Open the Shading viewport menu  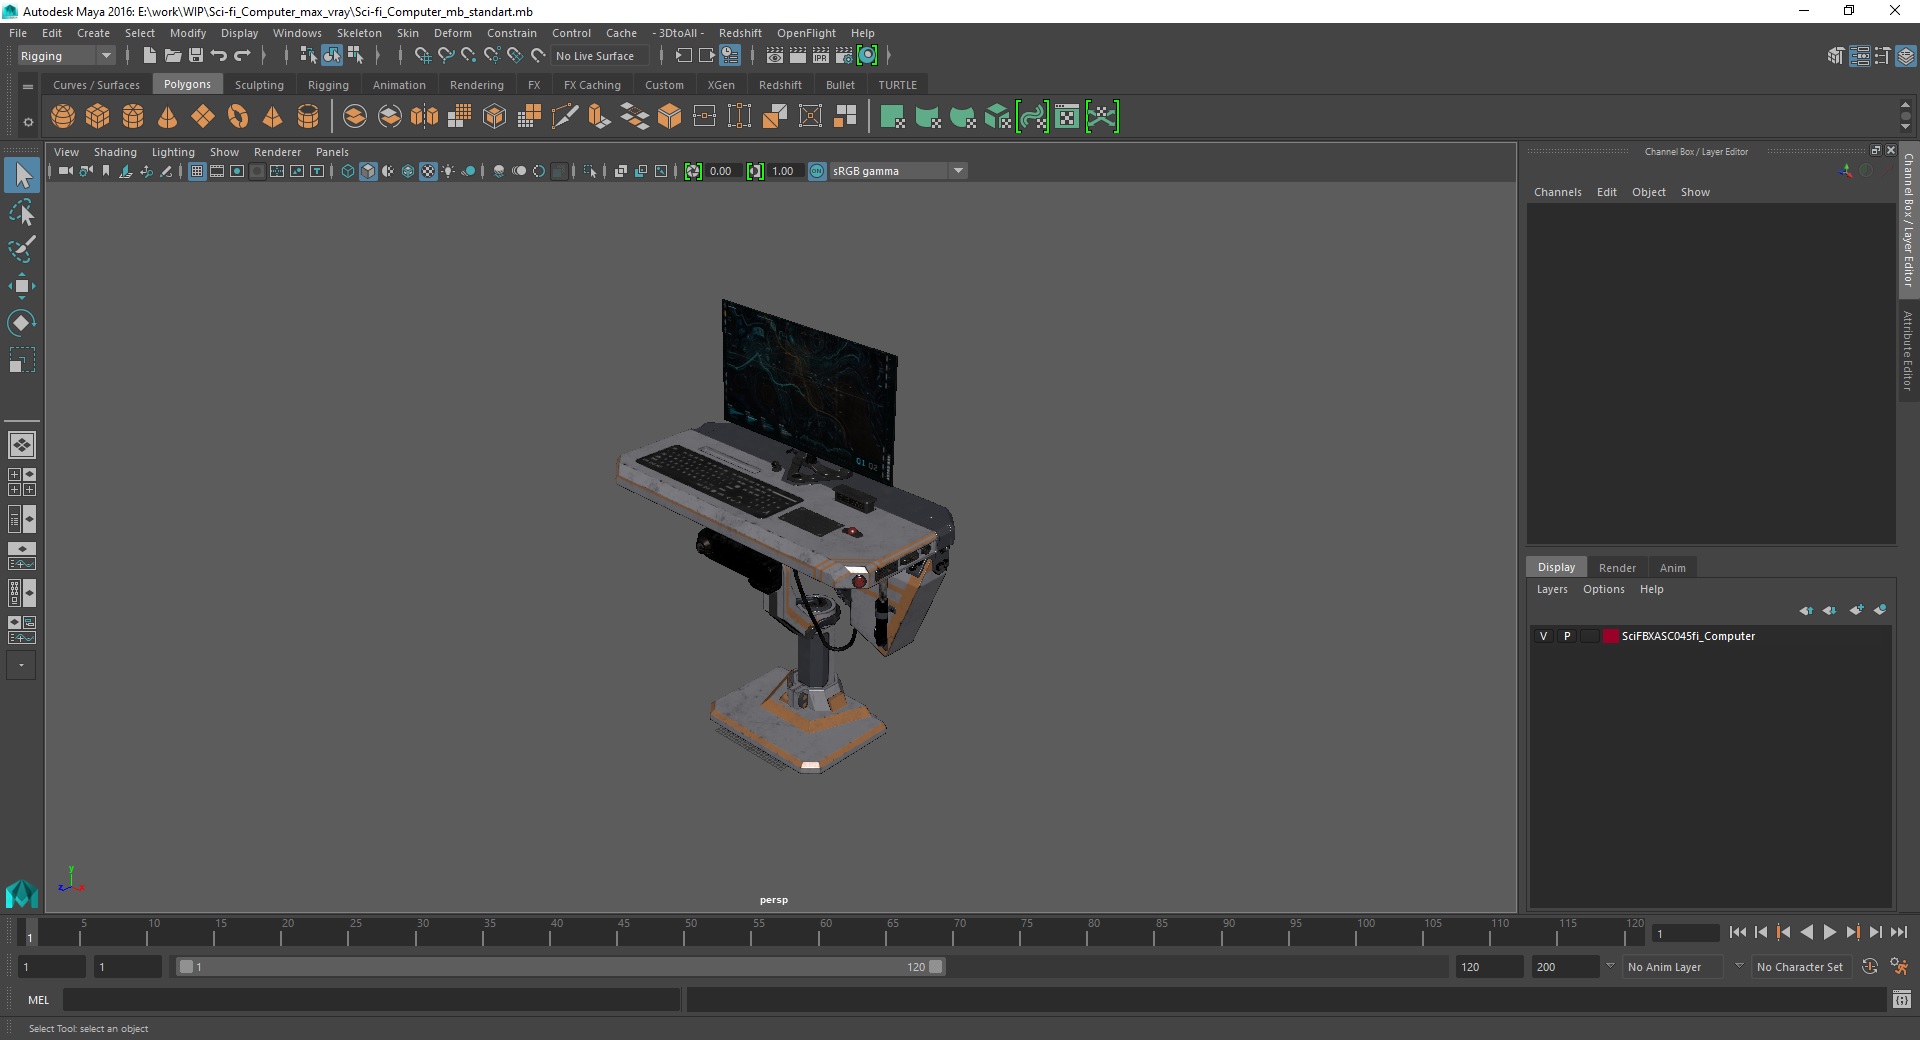(x=115, y=152)
